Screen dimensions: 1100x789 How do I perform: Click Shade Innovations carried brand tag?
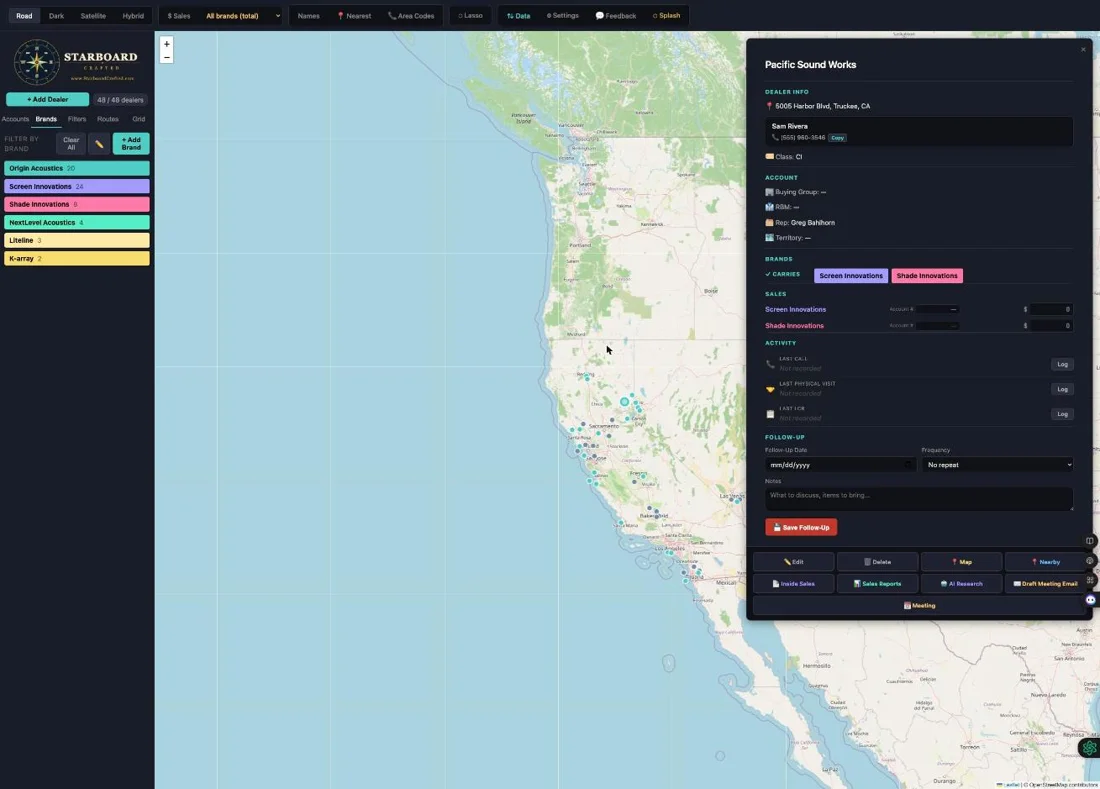pos(927,276)
